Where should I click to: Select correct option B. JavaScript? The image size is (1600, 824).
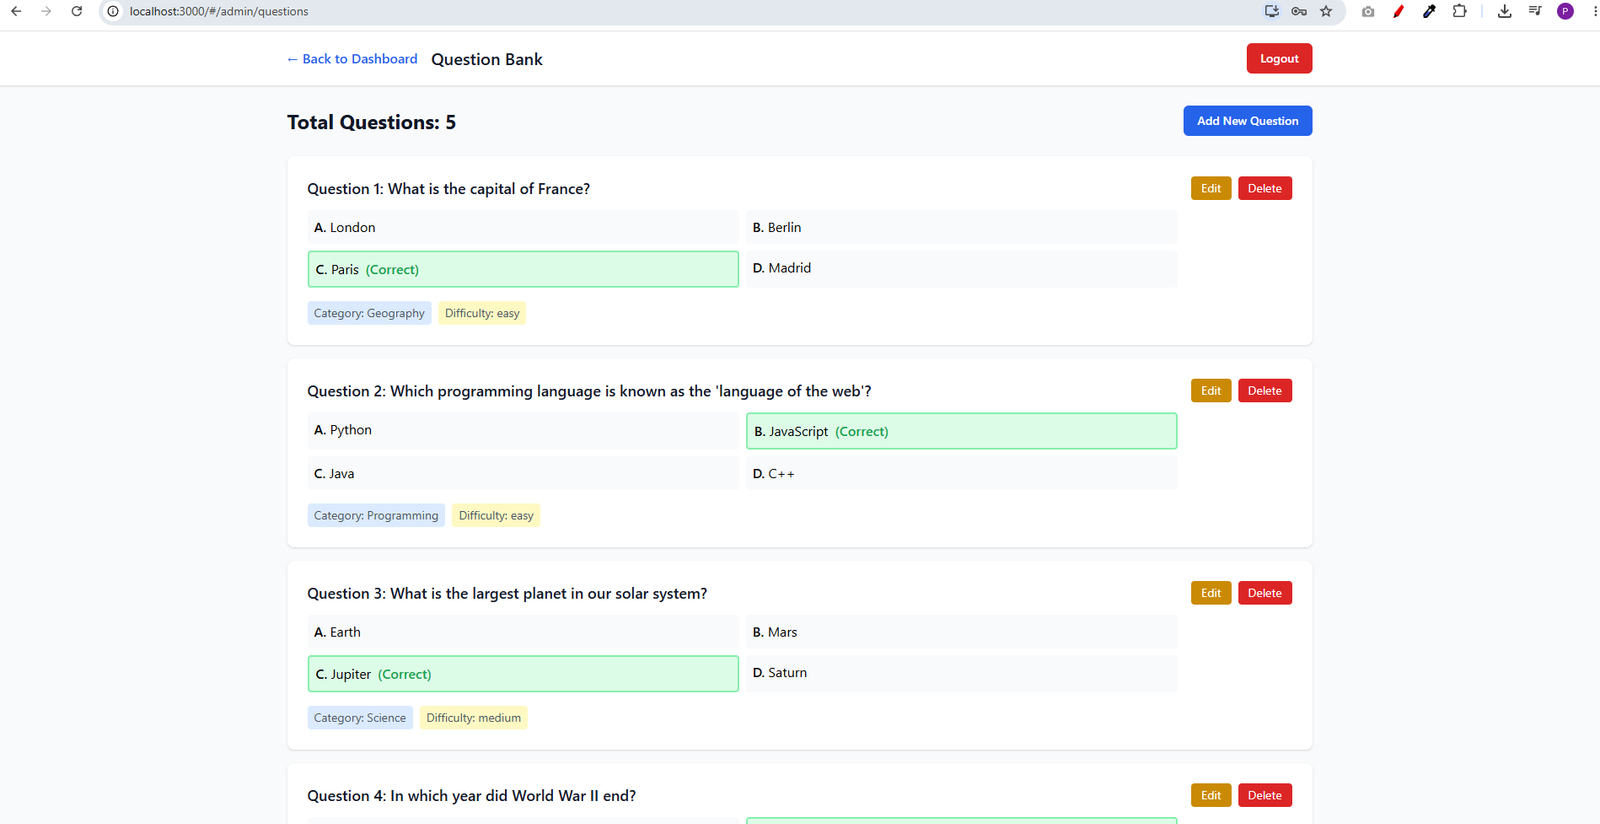click(x=961, y=431)
